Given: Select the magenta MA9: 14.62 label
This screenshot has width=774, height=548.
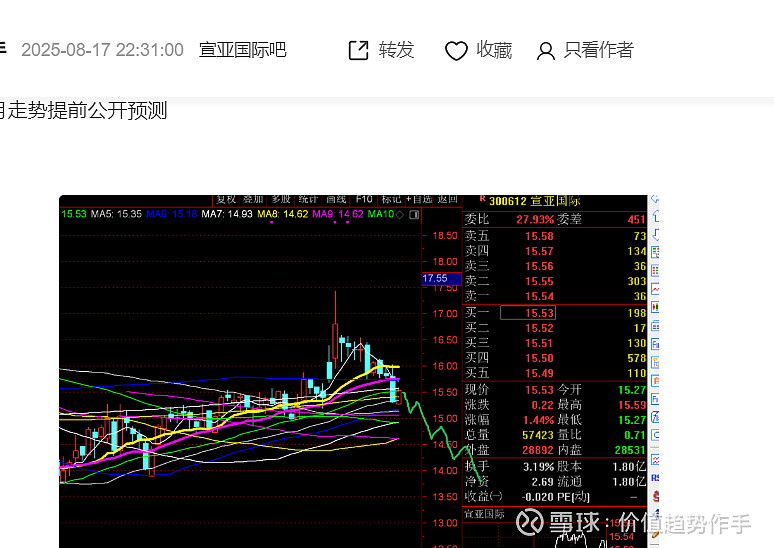Looking at the screenshot, I should pos(338,214).
